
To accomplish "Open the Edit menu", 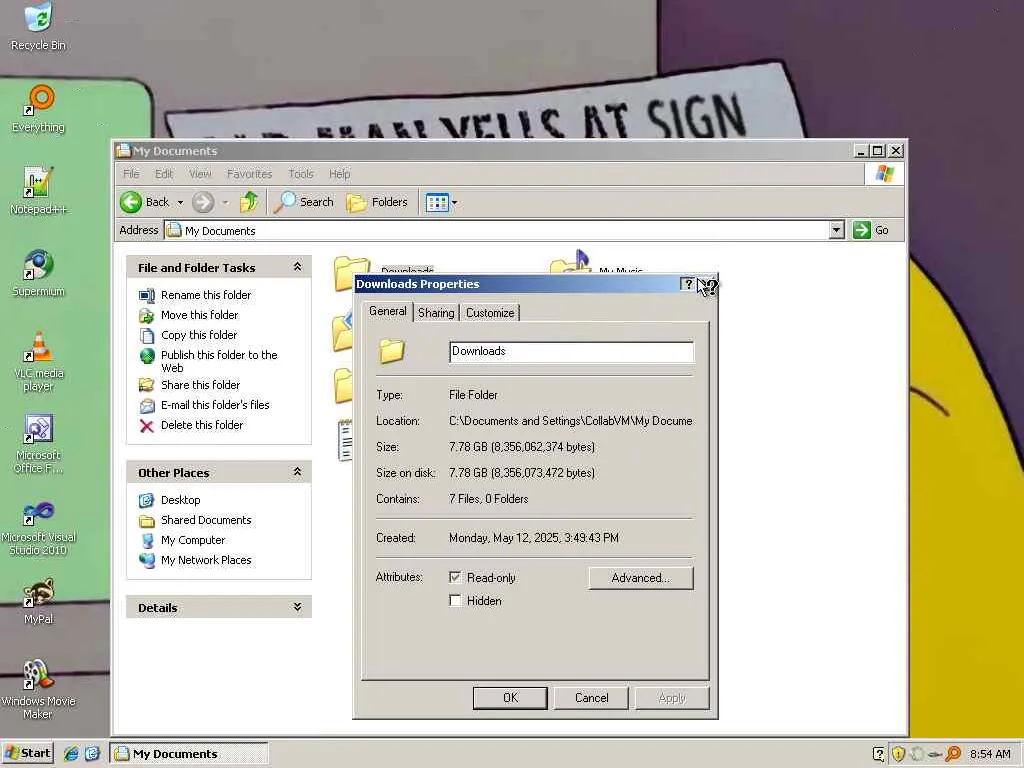I will (164, 174).
